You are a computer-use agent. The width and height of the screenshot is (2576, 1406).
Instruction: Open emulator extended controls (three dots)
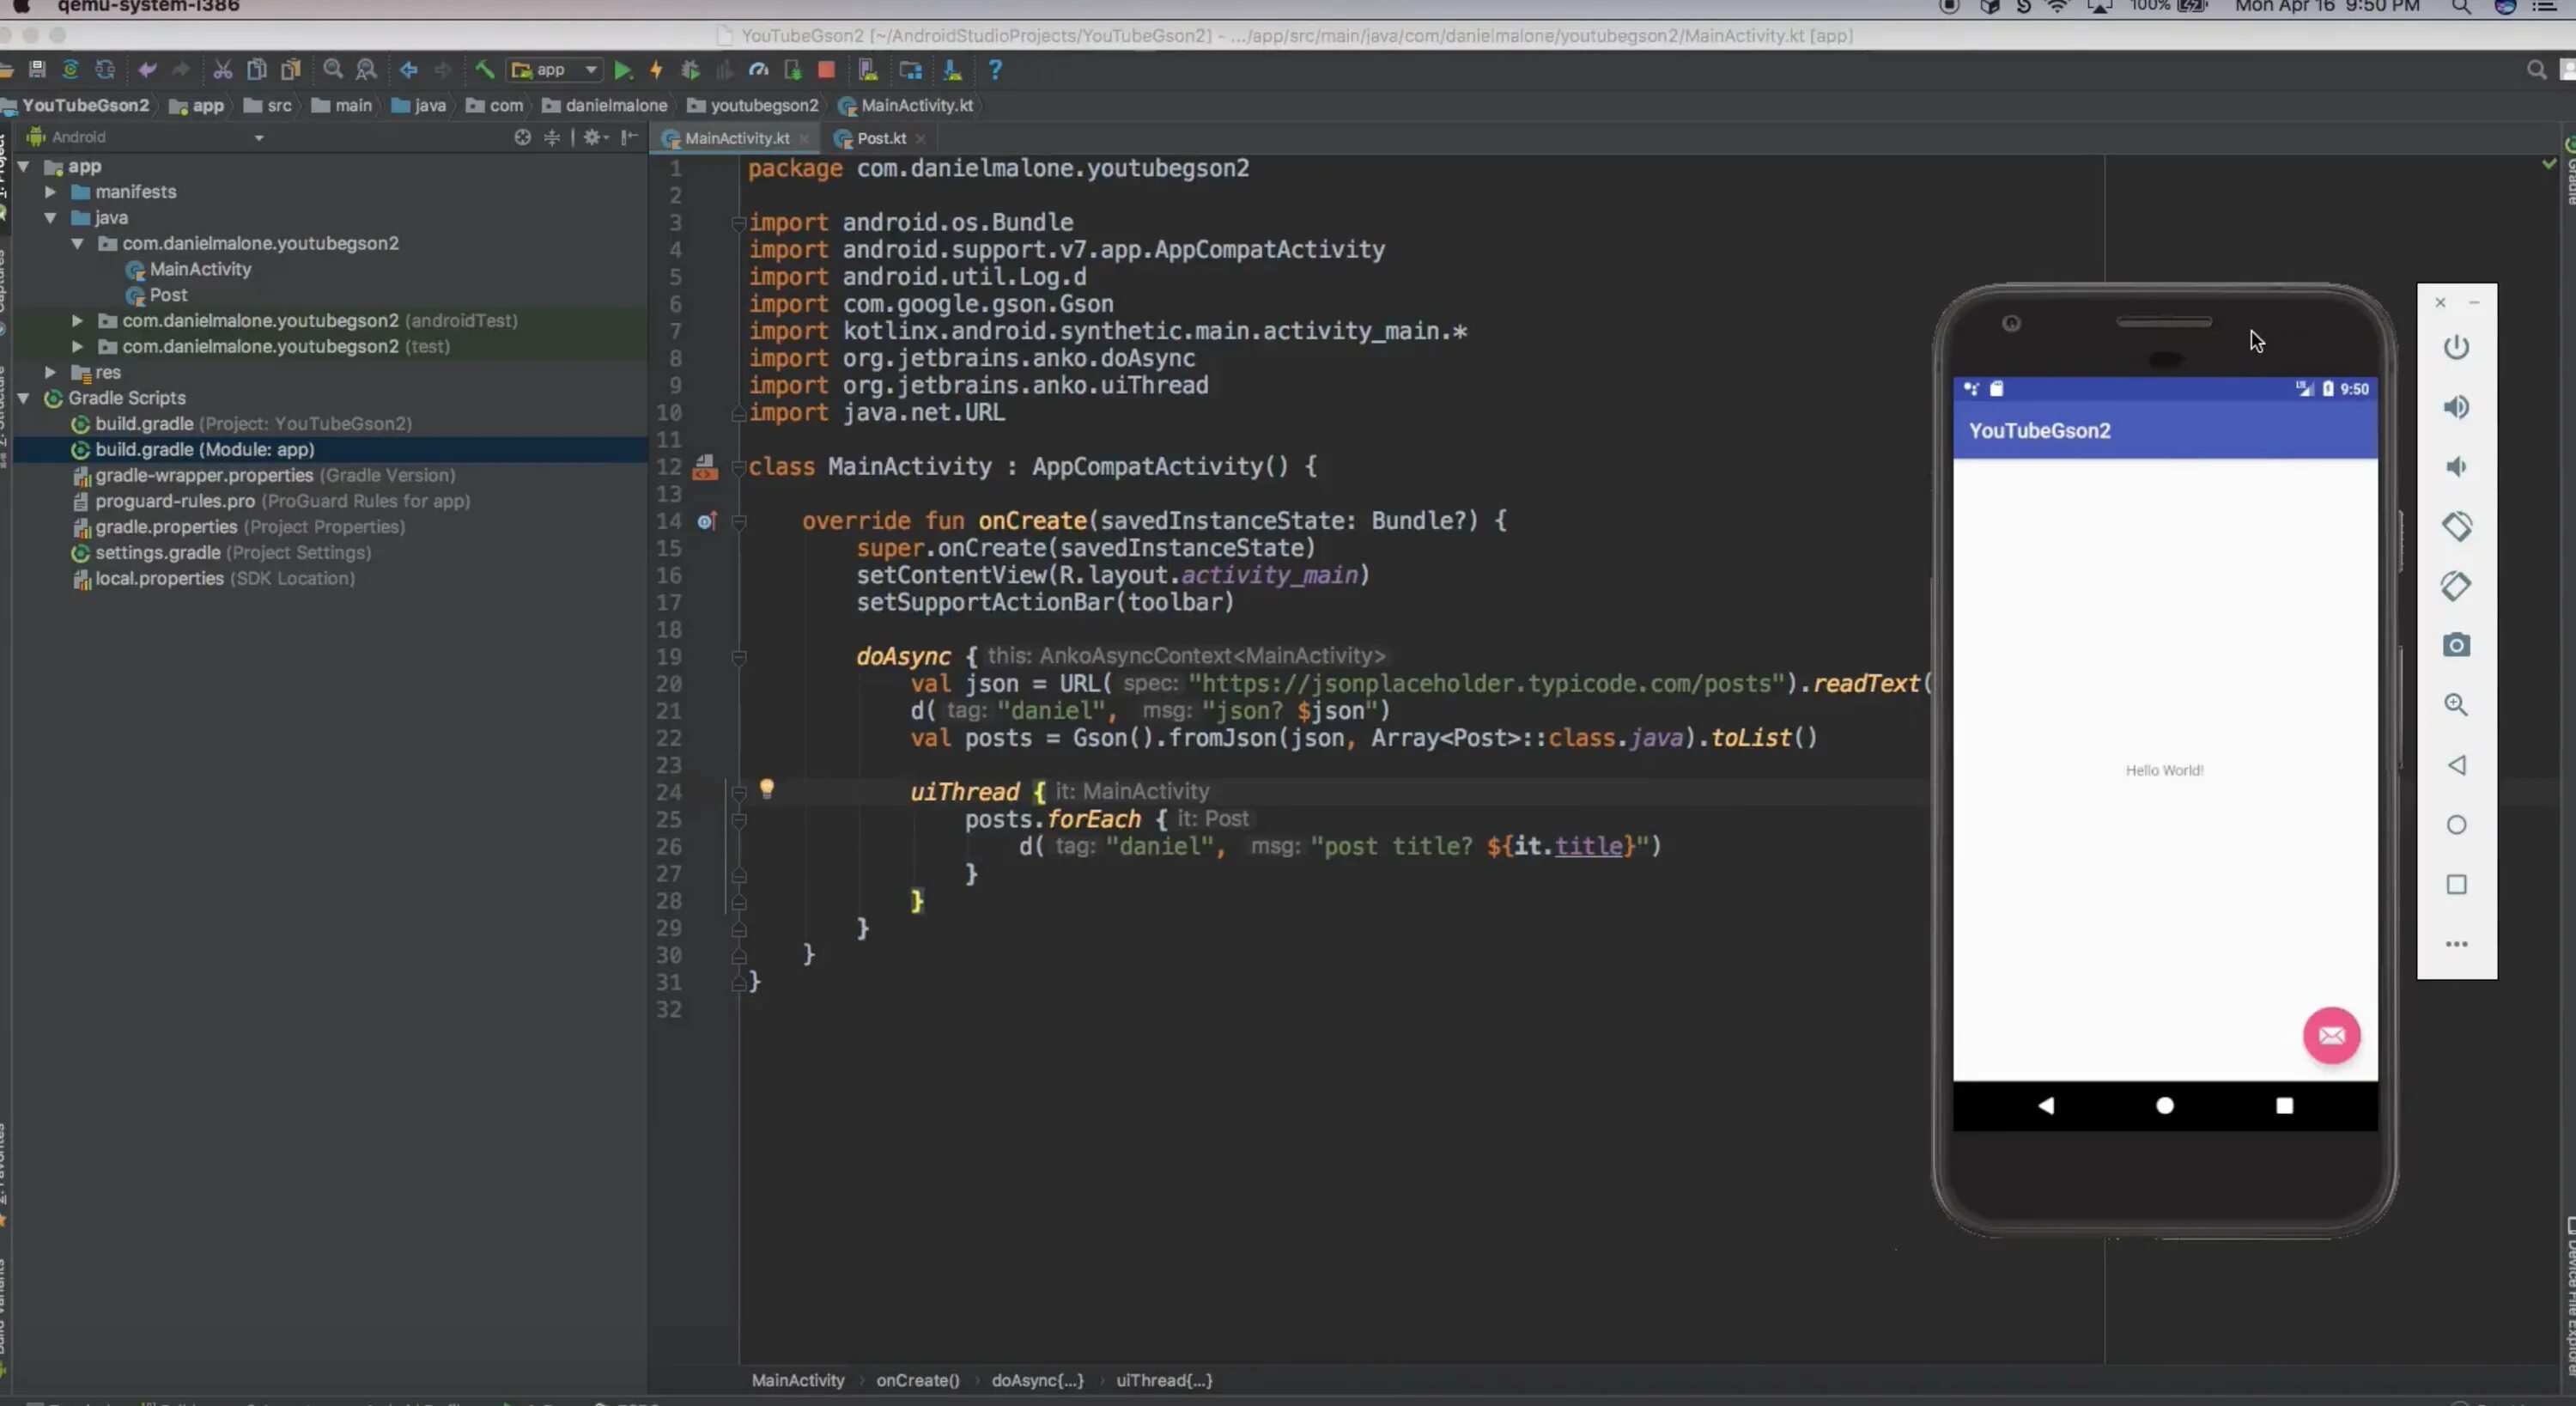point(2456,944)
